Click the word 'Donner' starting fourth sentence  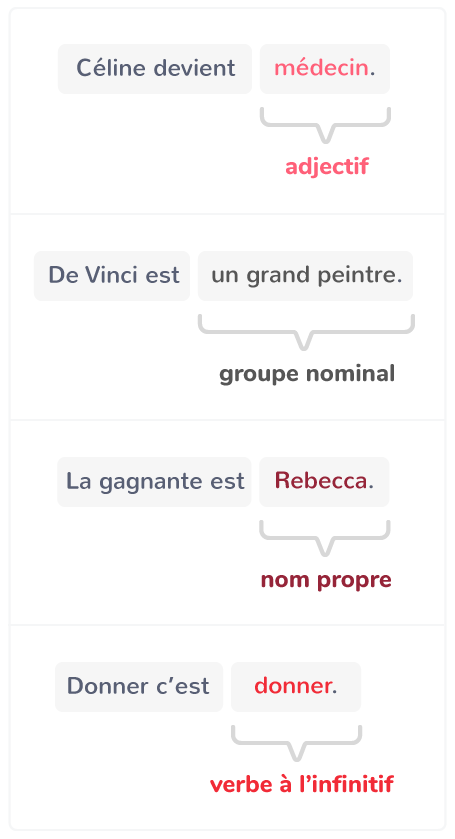(100, 687)
